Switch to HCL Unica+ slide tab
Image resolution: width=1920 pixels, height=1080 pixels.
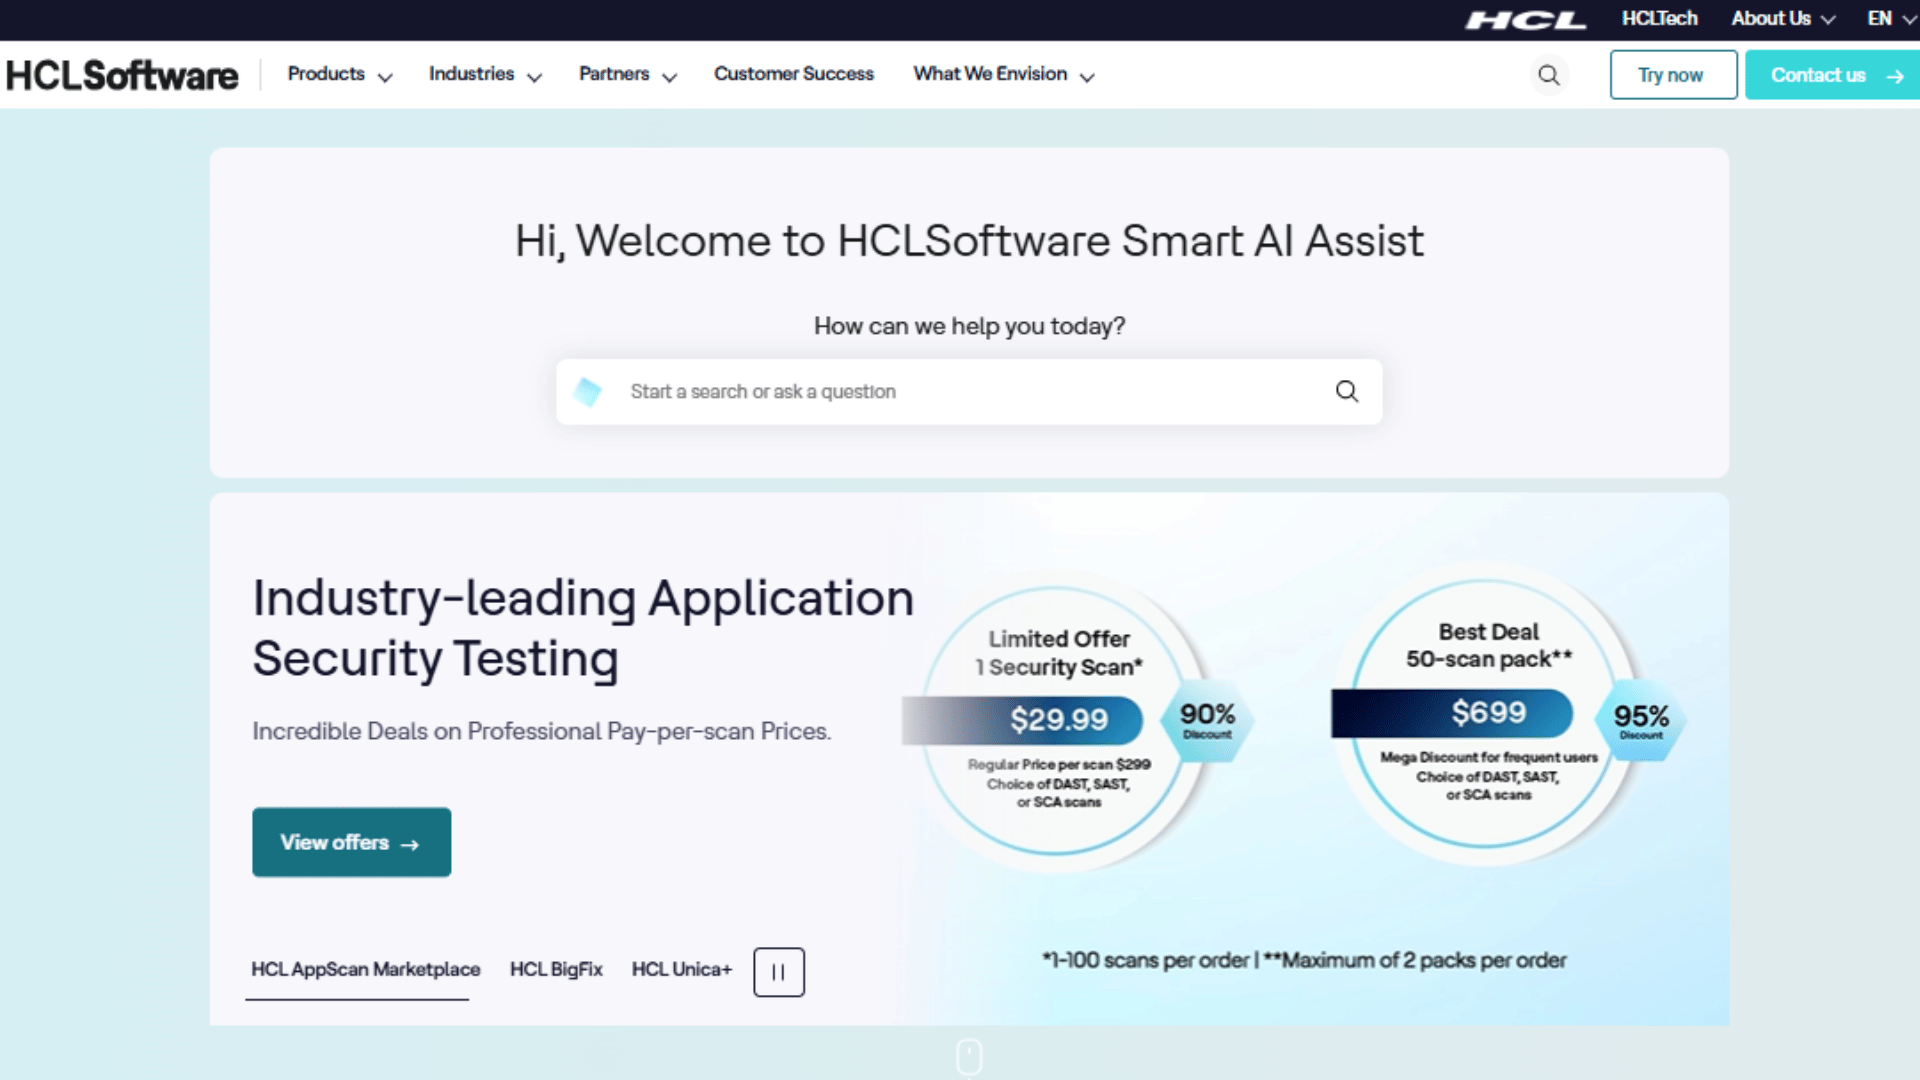pos(682,970)
